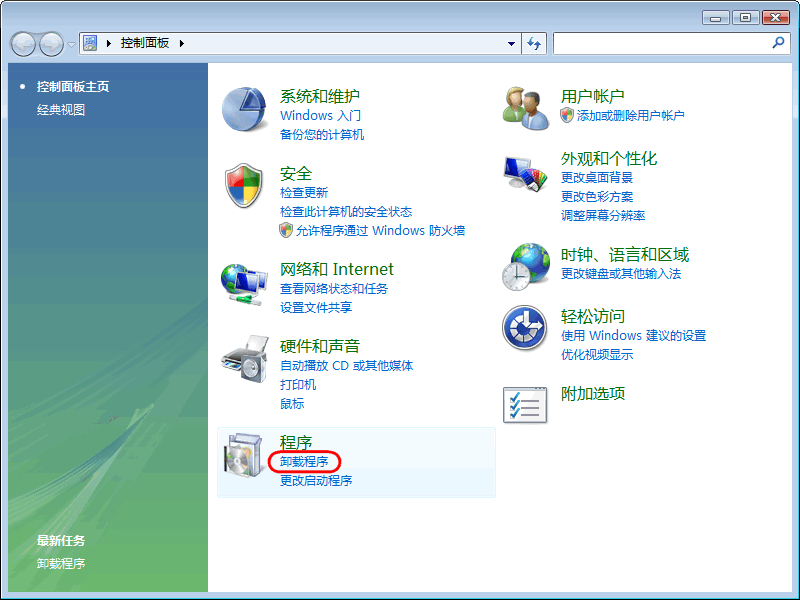800x600 pixels.
Task: Select 控制面板 in the address breadcrumb
Action: tap(145, 43)
